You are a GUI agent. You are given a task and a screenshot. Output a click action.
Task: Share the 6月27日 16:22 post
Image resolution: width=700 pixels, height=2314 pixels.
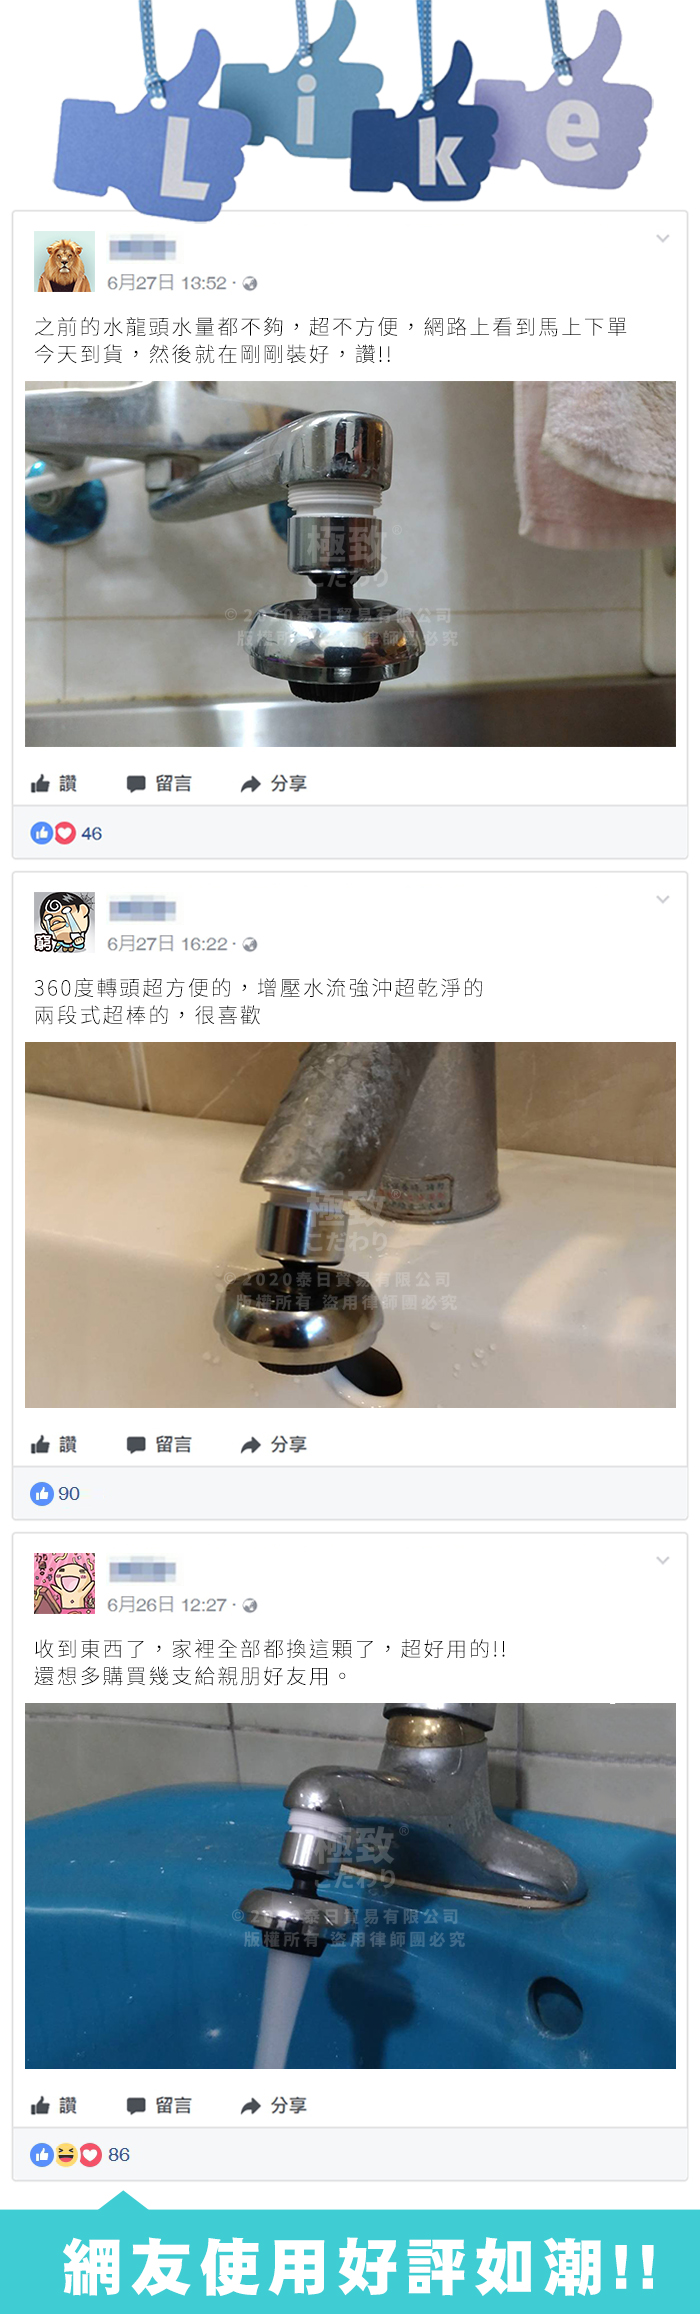[274, 1444]
